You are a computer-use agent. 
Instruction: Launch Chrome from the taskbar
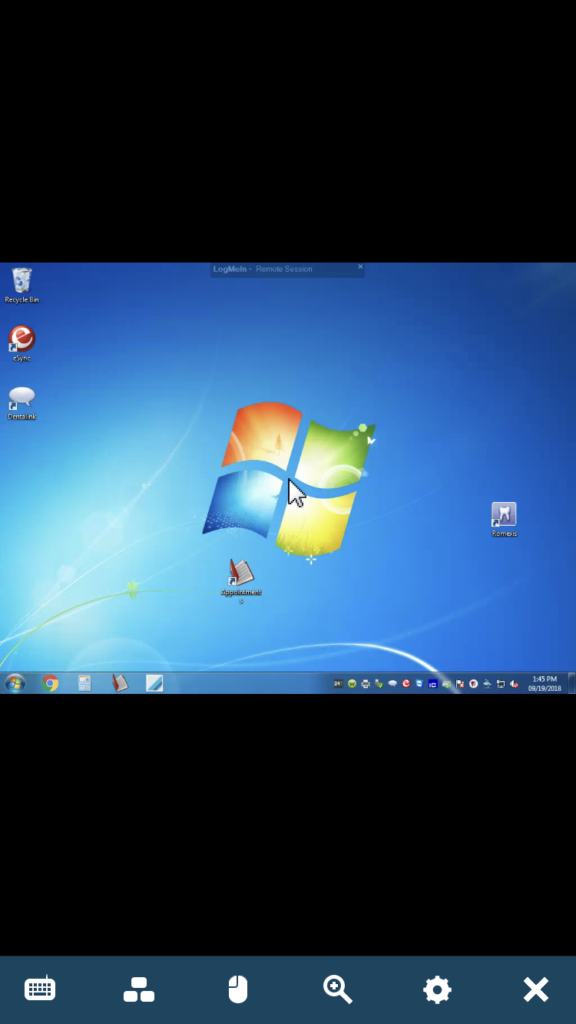[50, 683]
